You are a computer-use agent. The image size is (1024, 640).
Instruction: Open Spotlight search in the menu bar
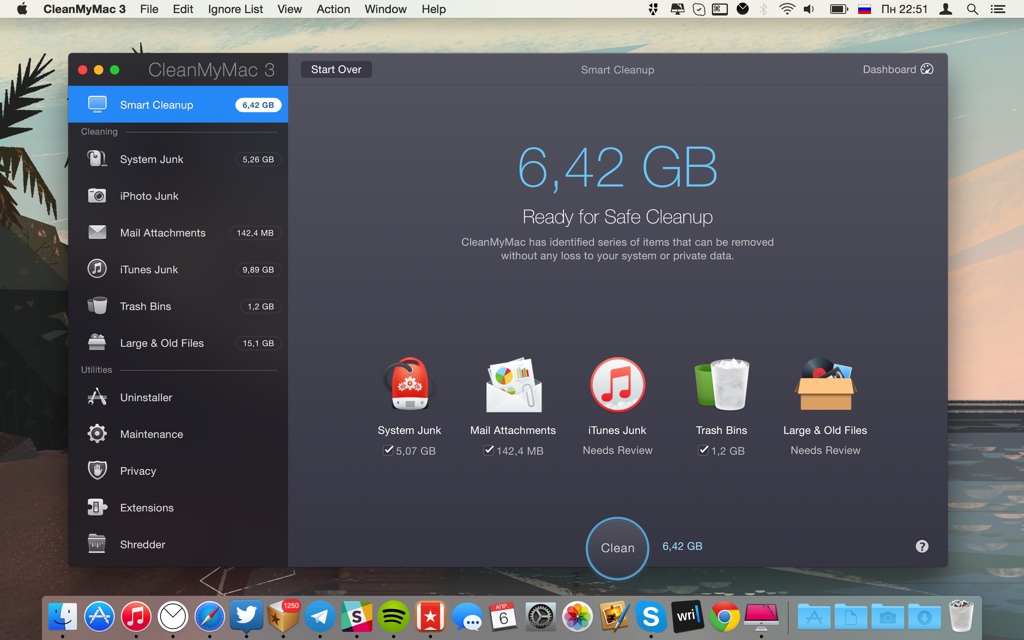(x=972, y=9)
